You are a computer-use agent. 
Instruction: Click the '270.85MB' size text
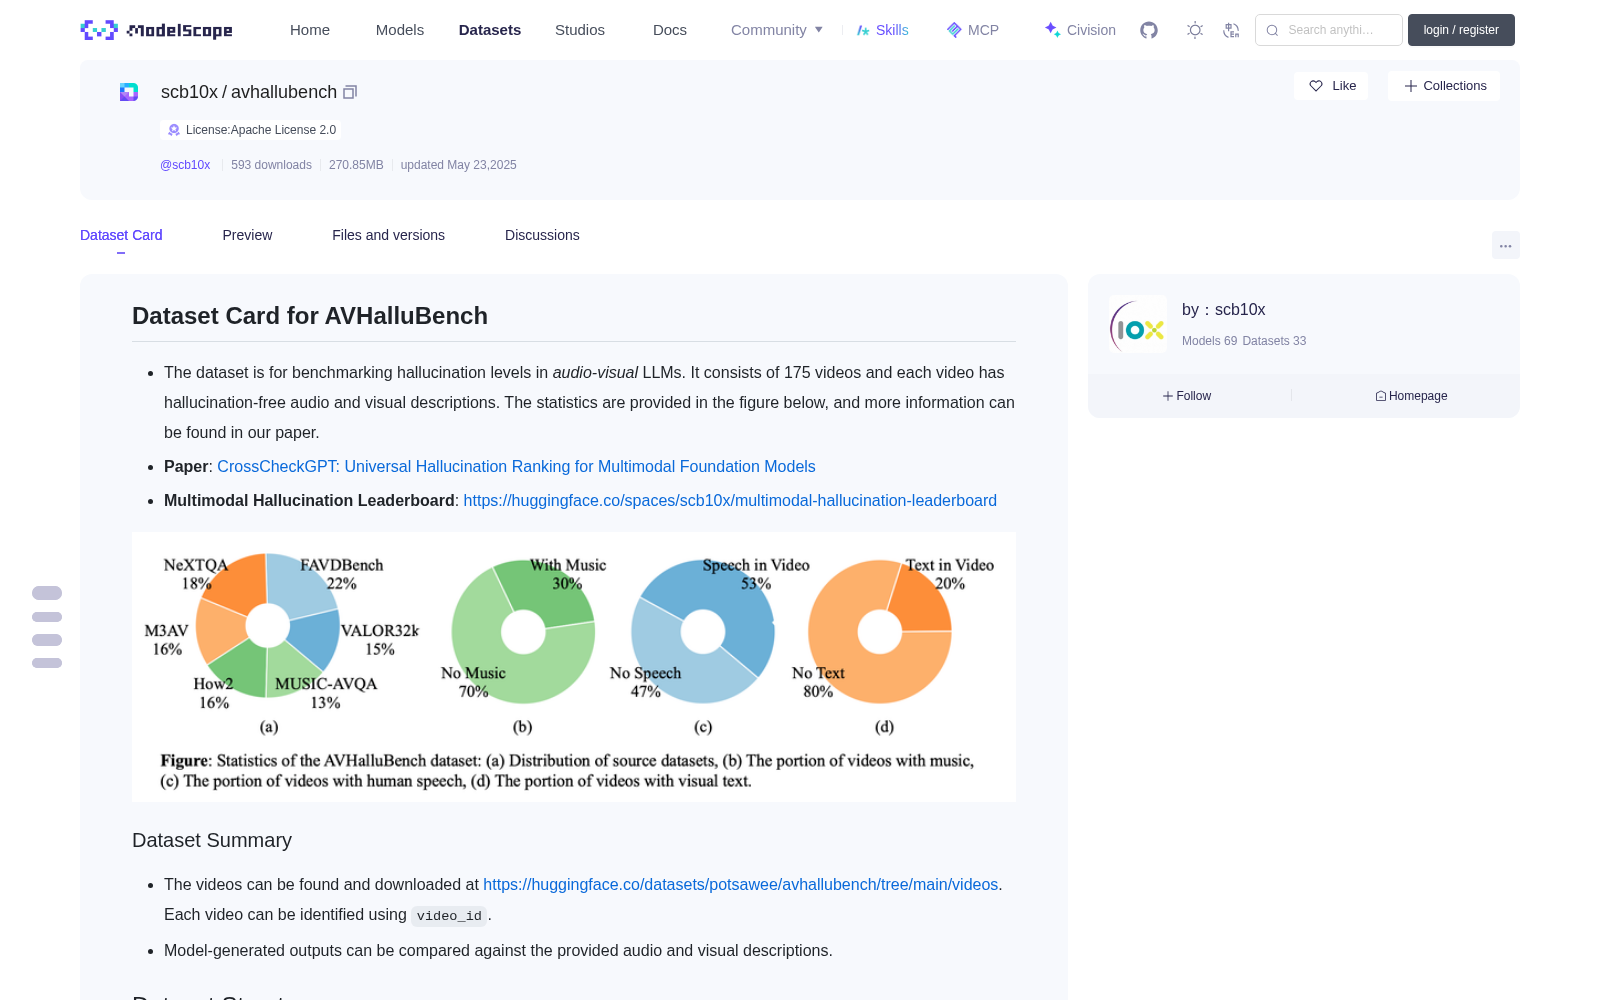coord(356,165)
